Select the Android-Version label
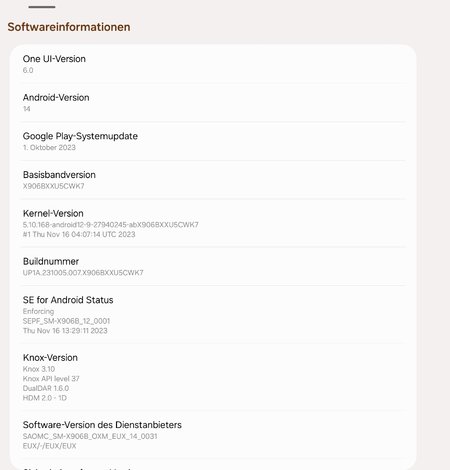Screen dimensions: 450x470 point(56,98)
